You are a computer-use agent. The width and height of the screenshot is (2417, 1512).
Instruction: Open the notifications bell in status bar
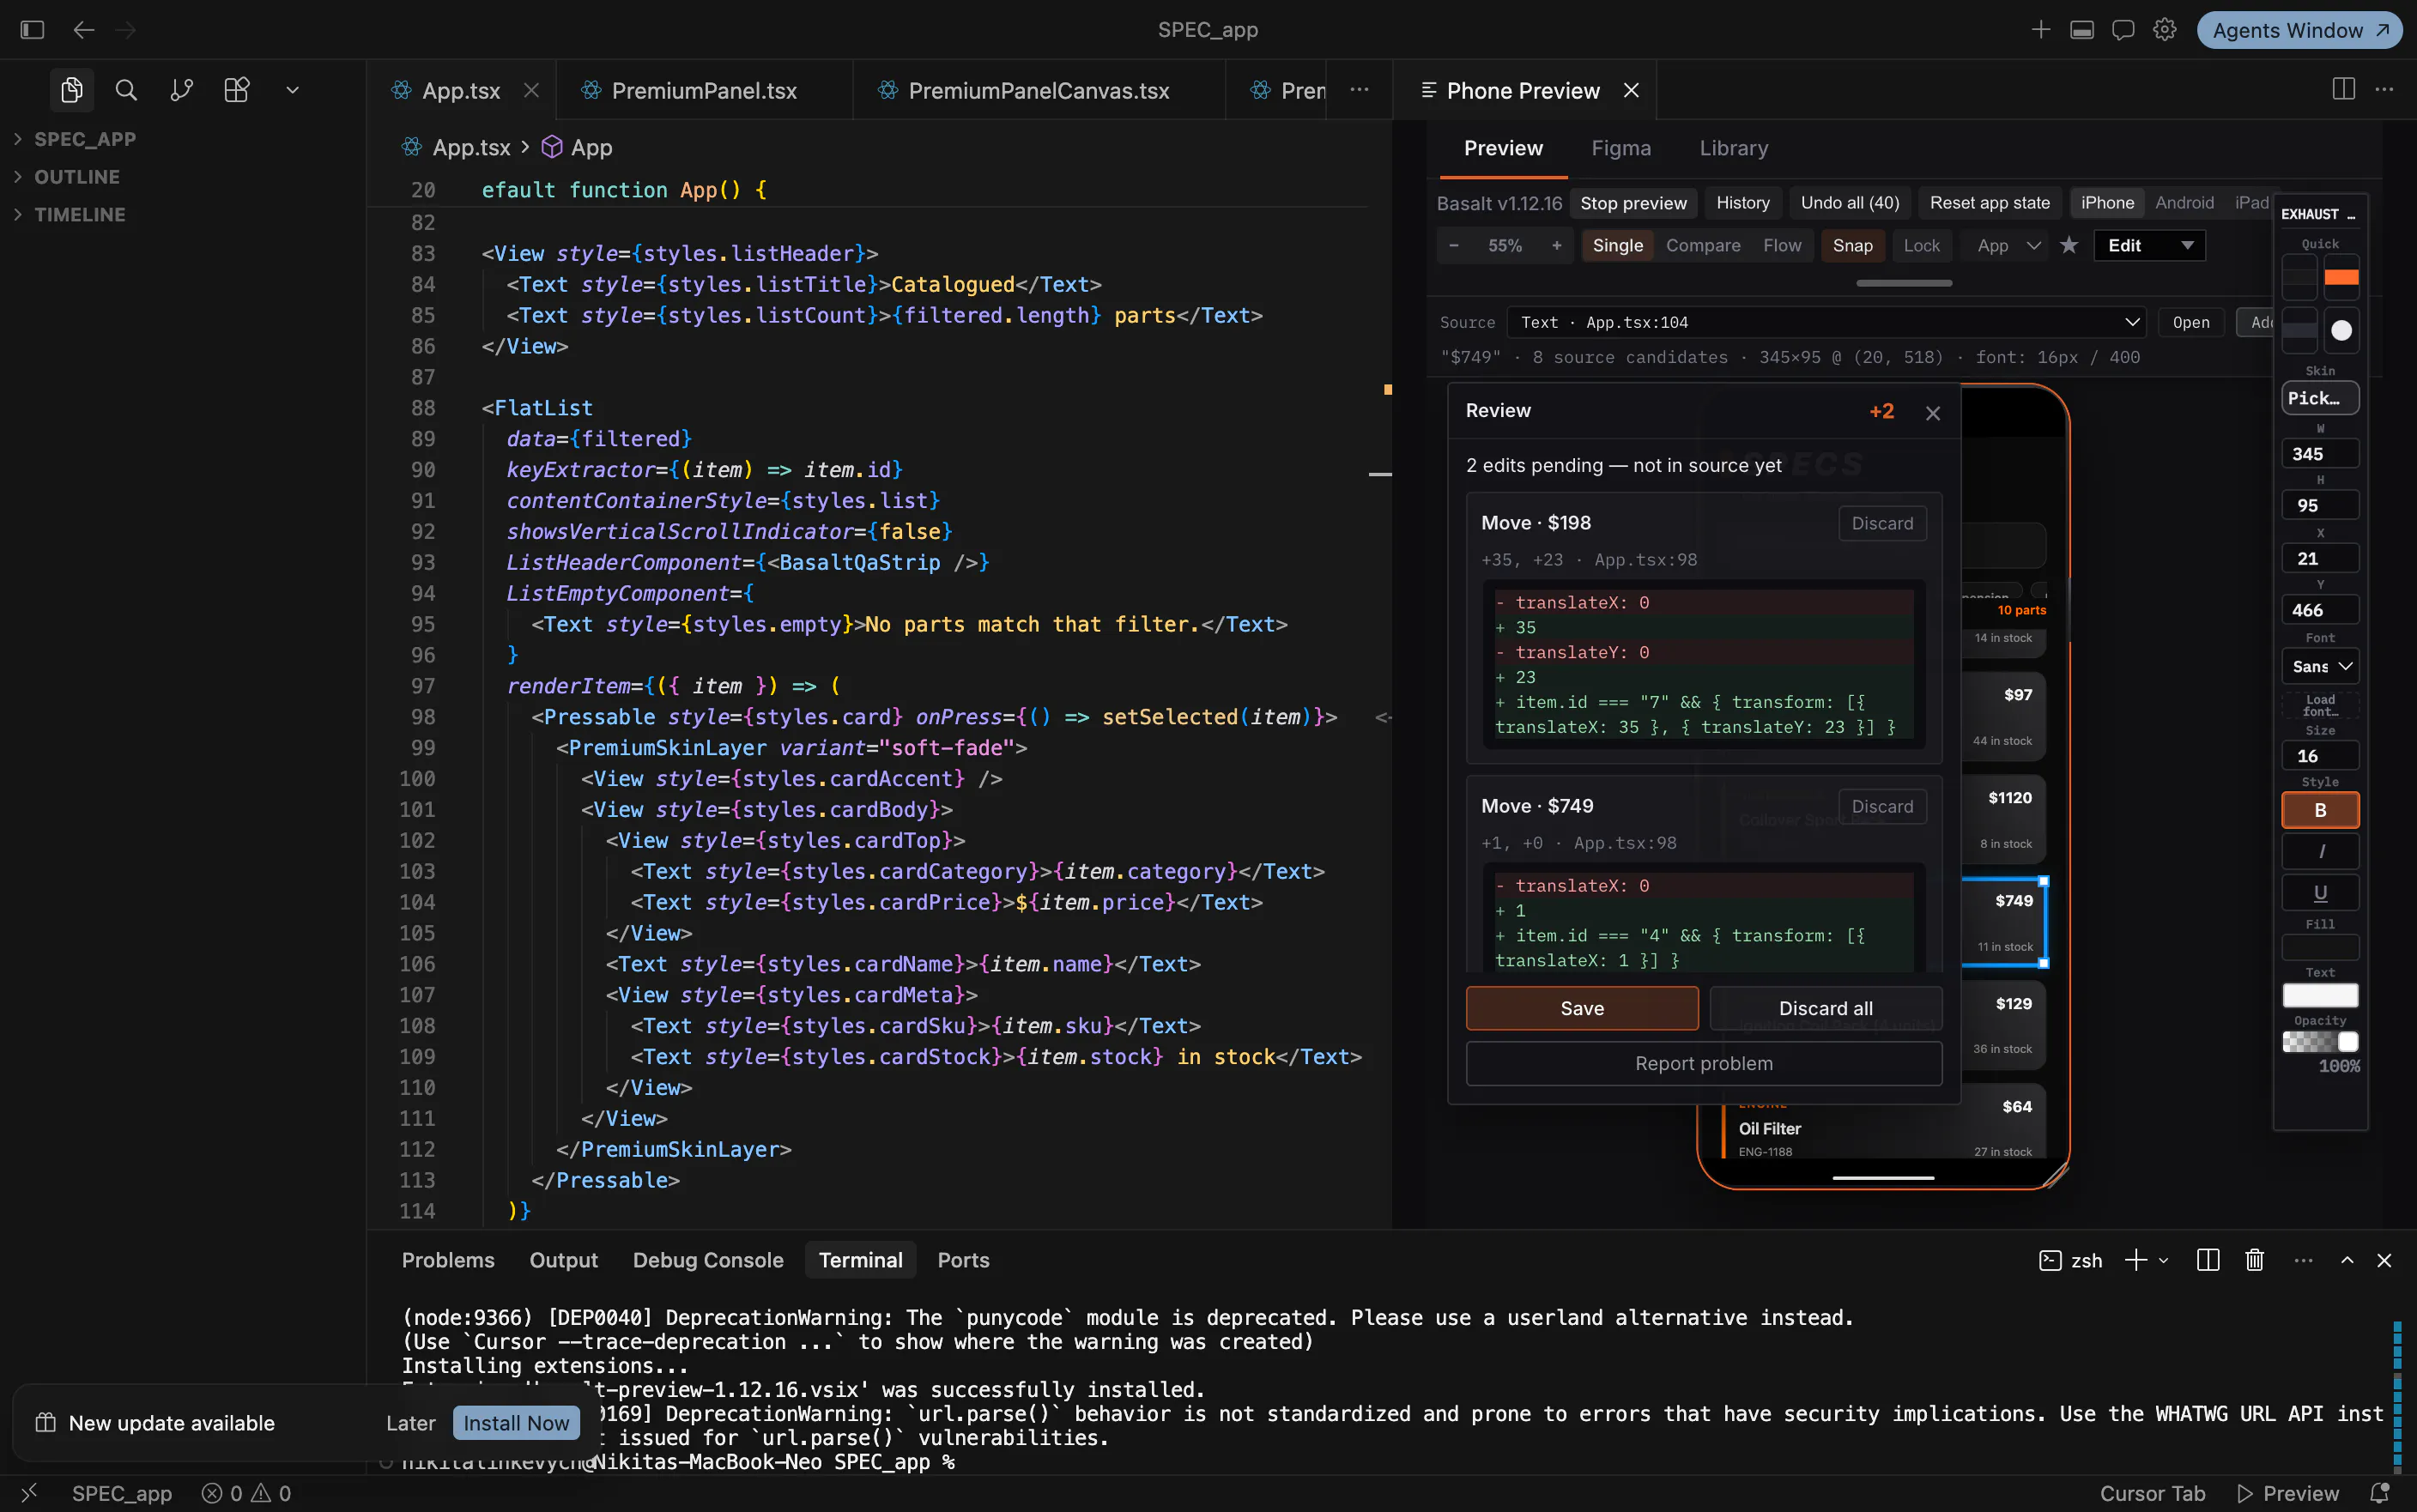pyautogui.click(x=2380, y=1493)
